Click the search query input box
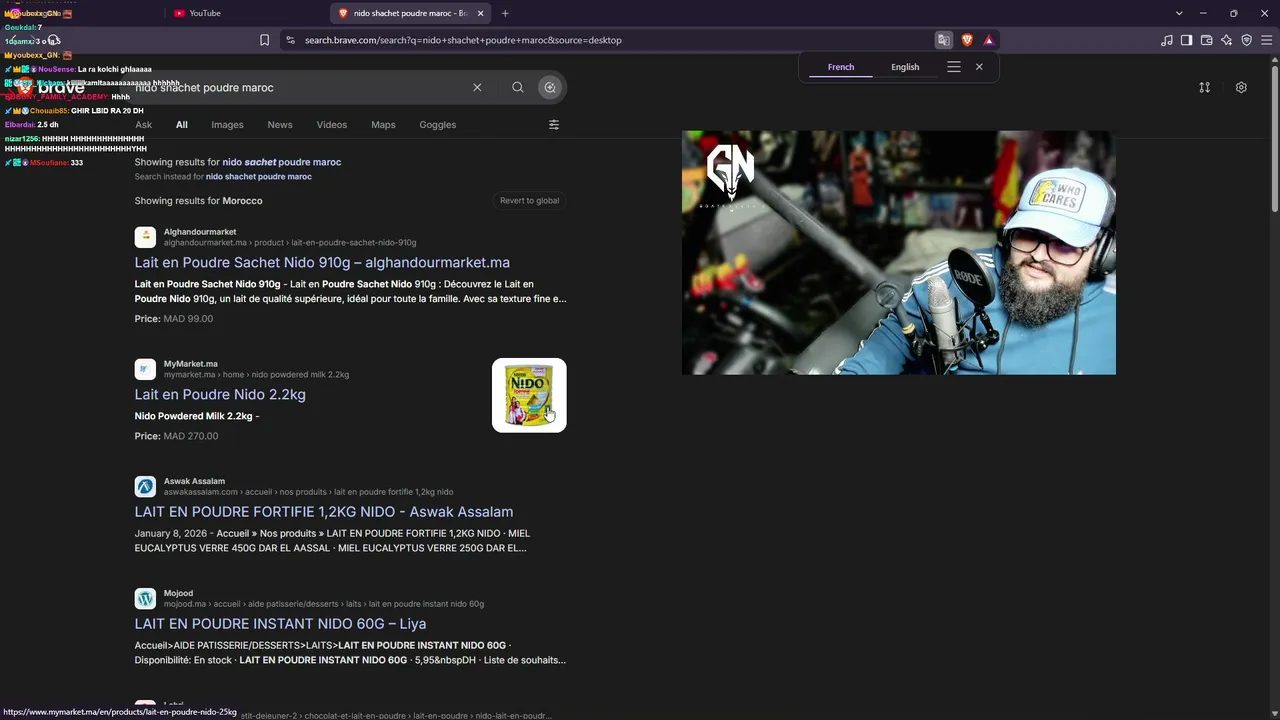Screen dimensions: 1280x720 (300, 88)
